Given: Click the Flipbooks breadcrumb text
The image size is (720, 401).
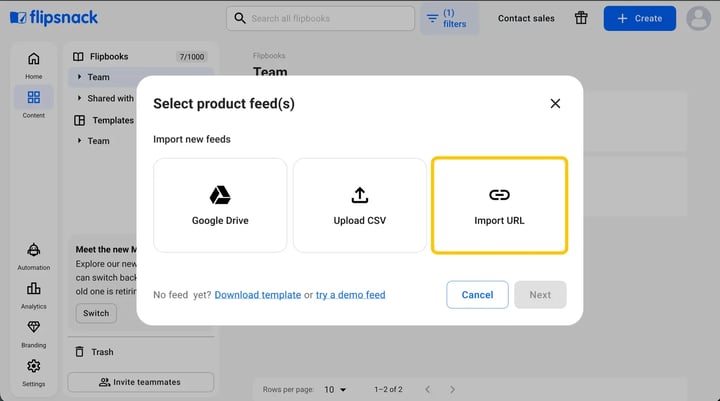Looking at the screenshot, I should pos(269,56).
